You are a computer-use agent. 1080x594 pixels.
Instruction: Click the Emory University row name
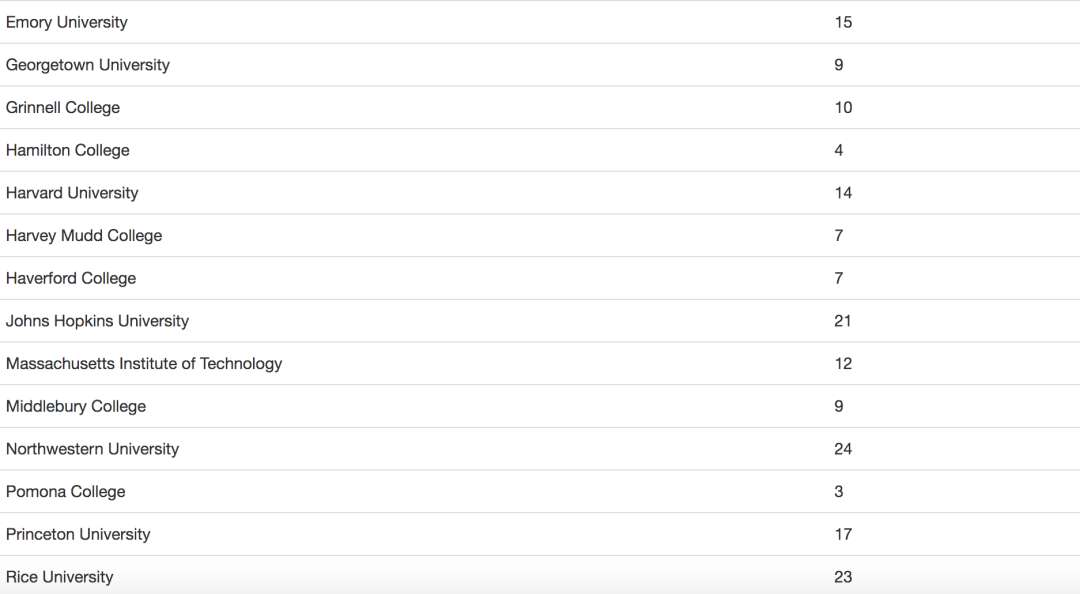pyautogui.click(x=67, y=22)
